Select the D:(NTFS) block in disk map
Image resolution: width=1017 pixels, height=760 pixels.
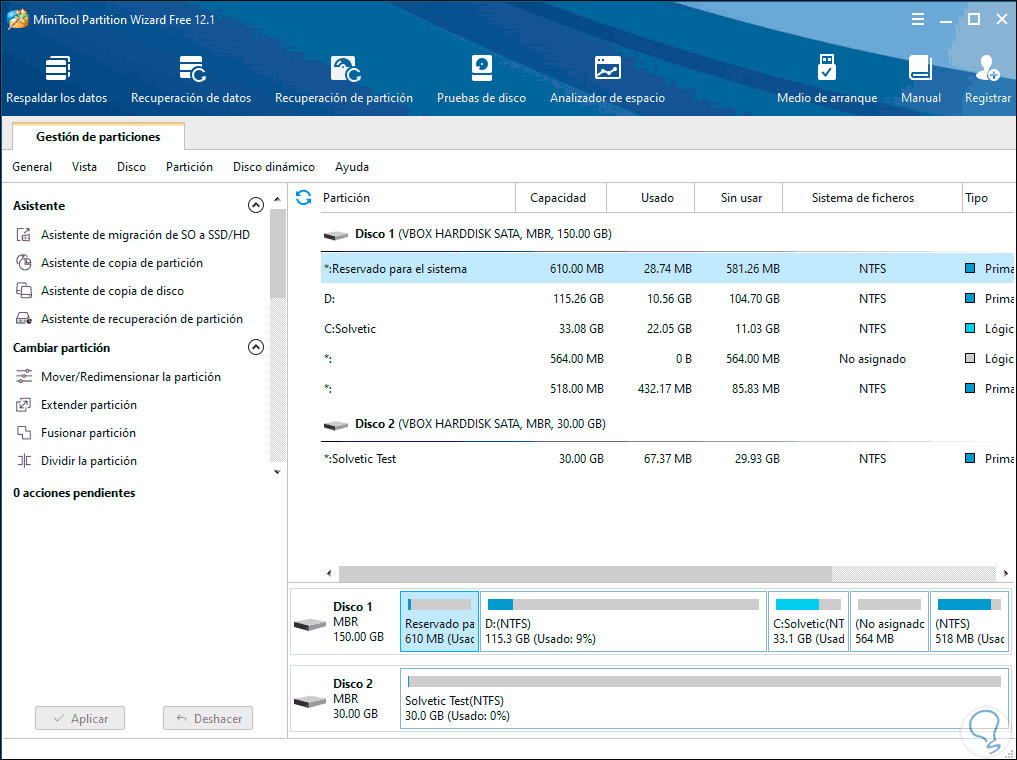tap(622, 622)
